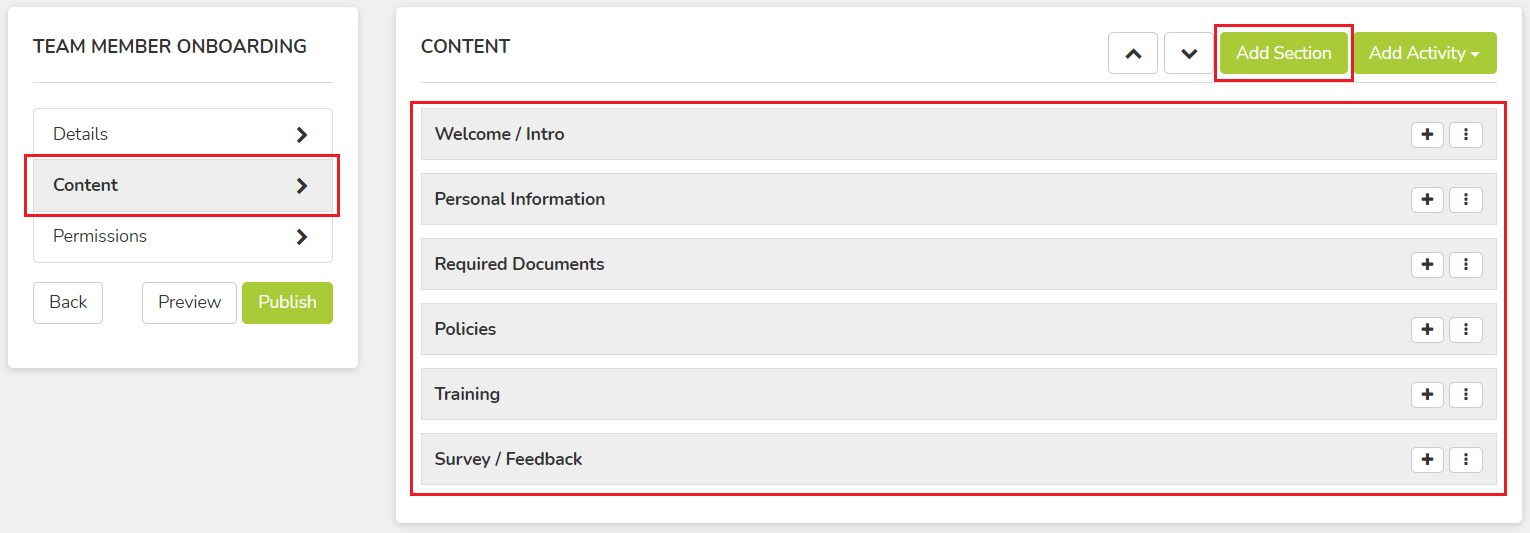Screen dimensions: 1530x533
Task: Open the three-dot menu for Policies
Action: pos(1466,330)
